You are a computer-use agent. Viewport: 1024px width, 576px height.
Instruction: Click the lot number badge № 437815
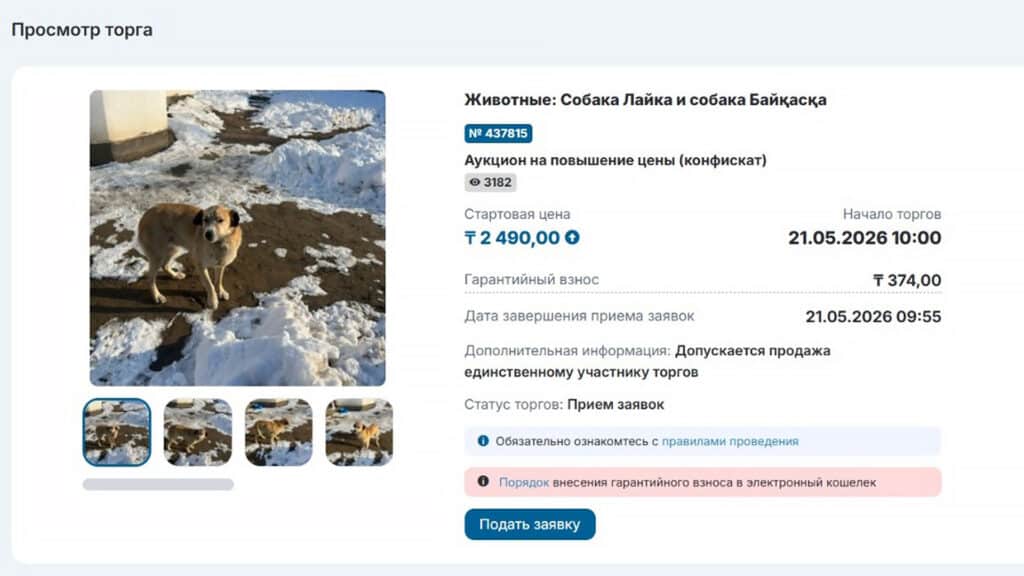point(498,133)
